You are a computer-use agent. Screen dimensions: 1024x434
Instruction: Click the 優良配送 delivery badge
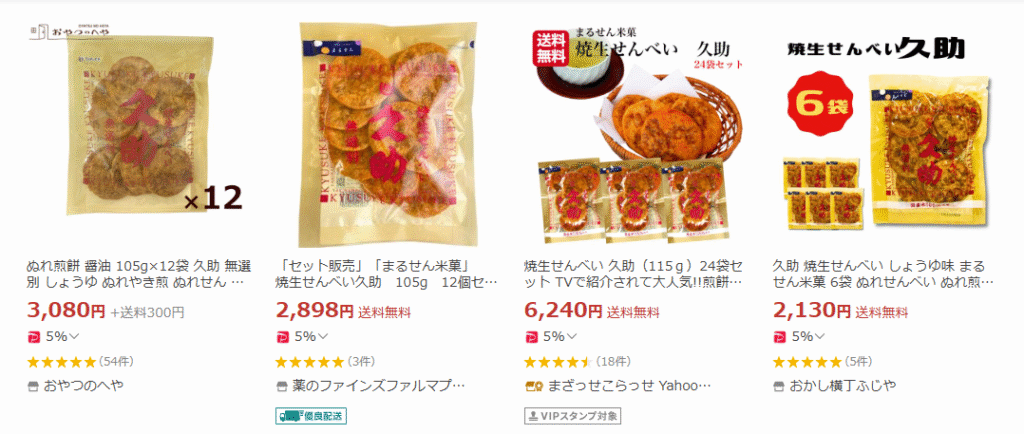(x=311, y=416)
